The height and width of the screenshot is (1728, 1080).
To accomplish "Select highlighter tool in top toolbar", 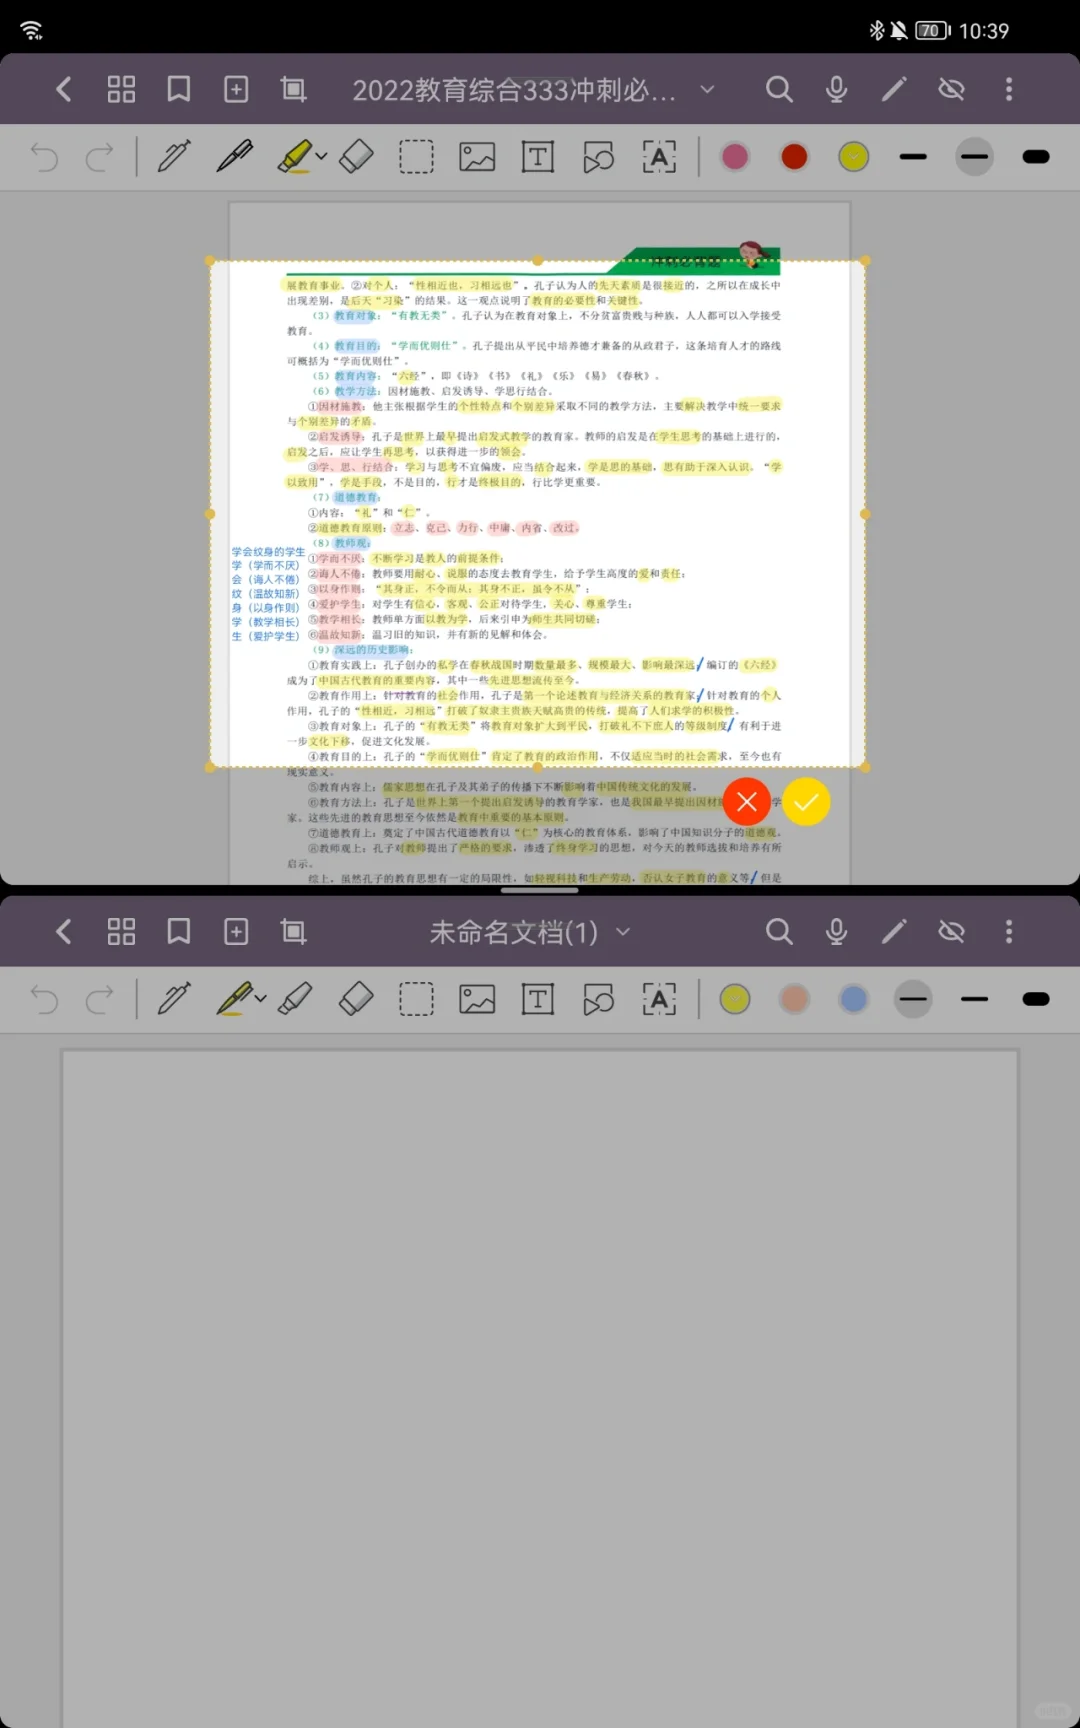I will click(294, 157).
